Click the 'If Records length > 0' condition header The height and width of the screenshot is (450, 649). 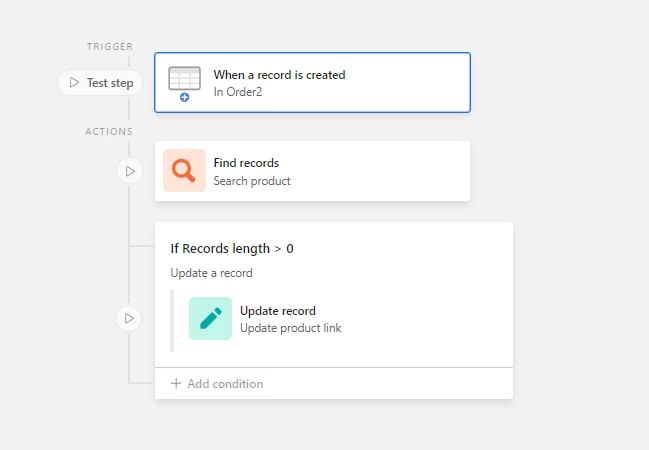[x=232, y=248]
